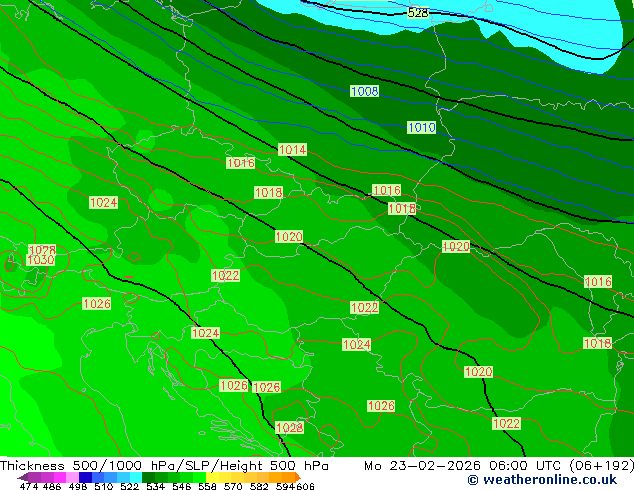Click the 510 legend value
This screenshot has width=634, height=490.
click(104, 486)
